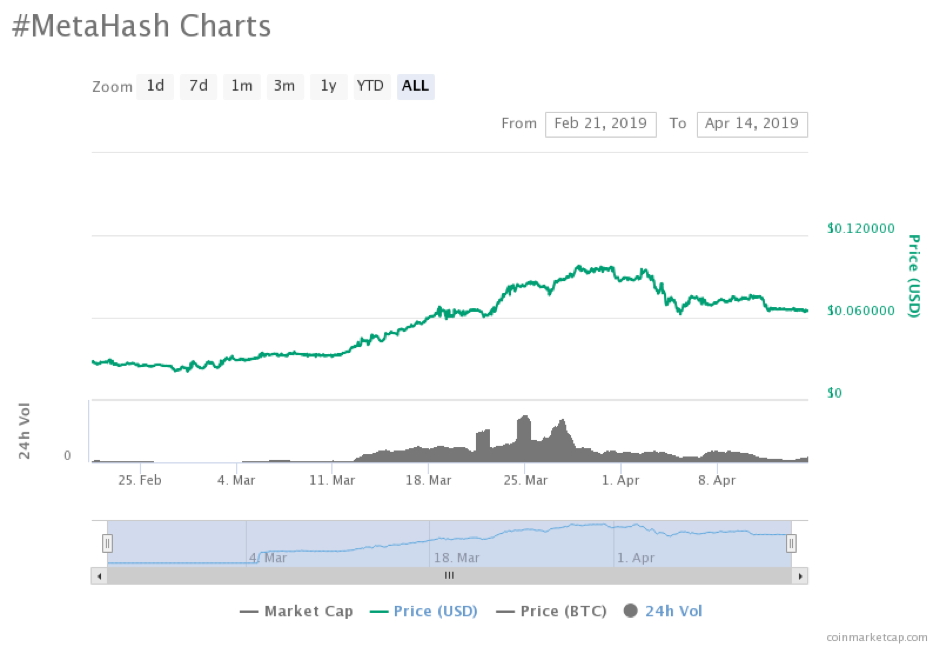
Task: Select the YTD zoom range
Action: pyautogui.click(x=372, y=86)
